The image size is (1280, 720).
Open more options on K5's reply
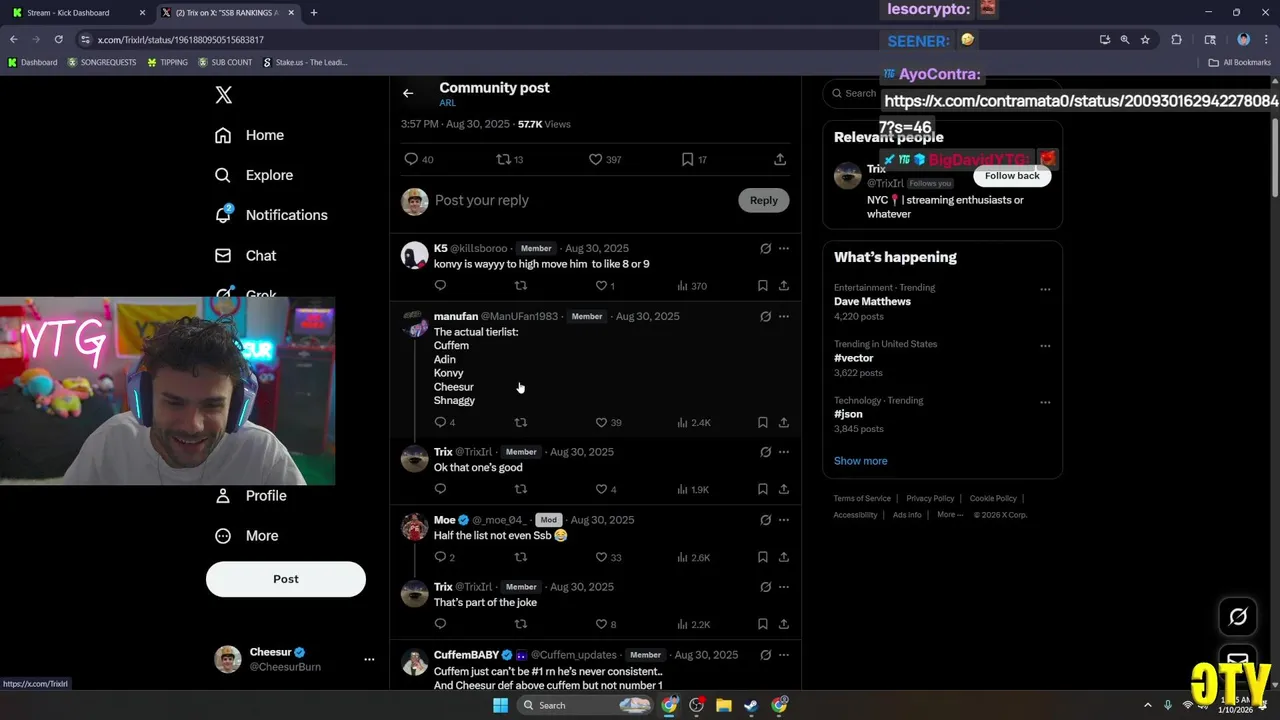[x=784, y=248]
